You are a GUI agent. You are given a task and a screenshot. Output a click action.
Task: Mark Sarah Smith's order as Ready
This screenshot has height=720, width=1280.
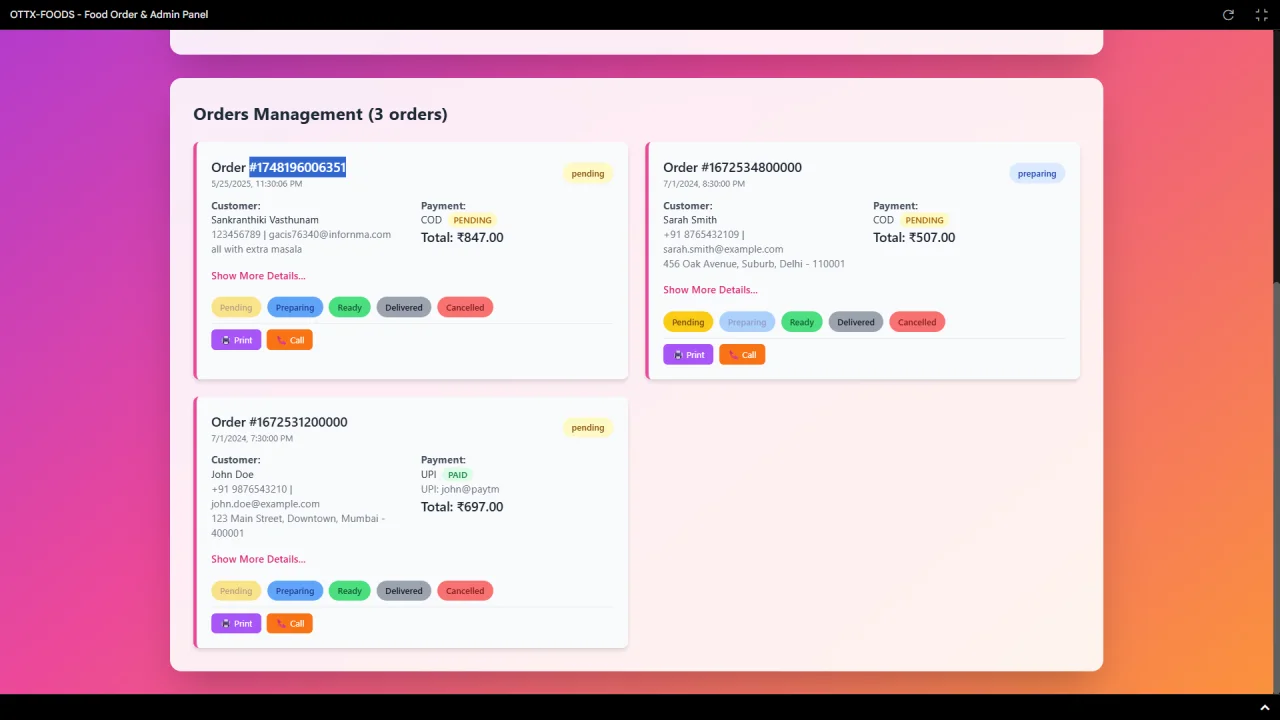(x=802, y=322)
